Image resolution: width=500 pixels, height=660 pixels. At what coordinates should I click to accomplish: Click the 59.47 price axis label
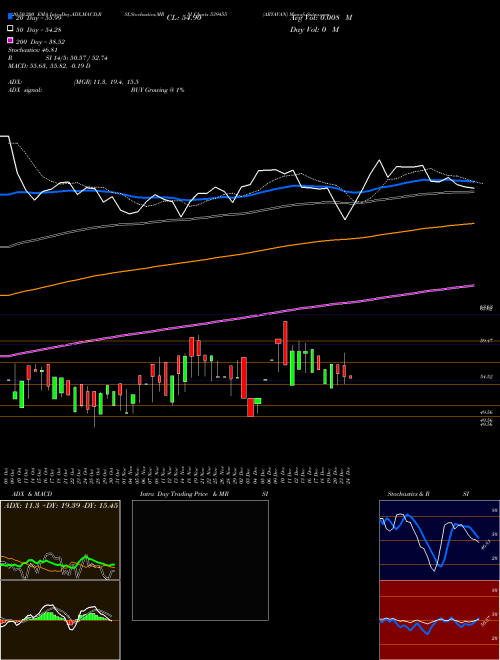coord(487,341)
